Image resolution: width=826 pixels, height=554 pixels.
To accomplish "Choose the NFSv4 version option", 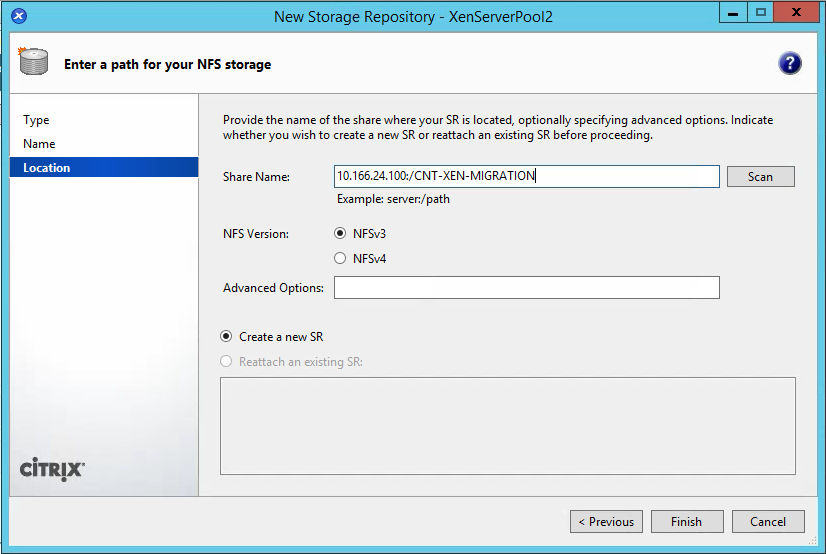I will click(340, 259).
